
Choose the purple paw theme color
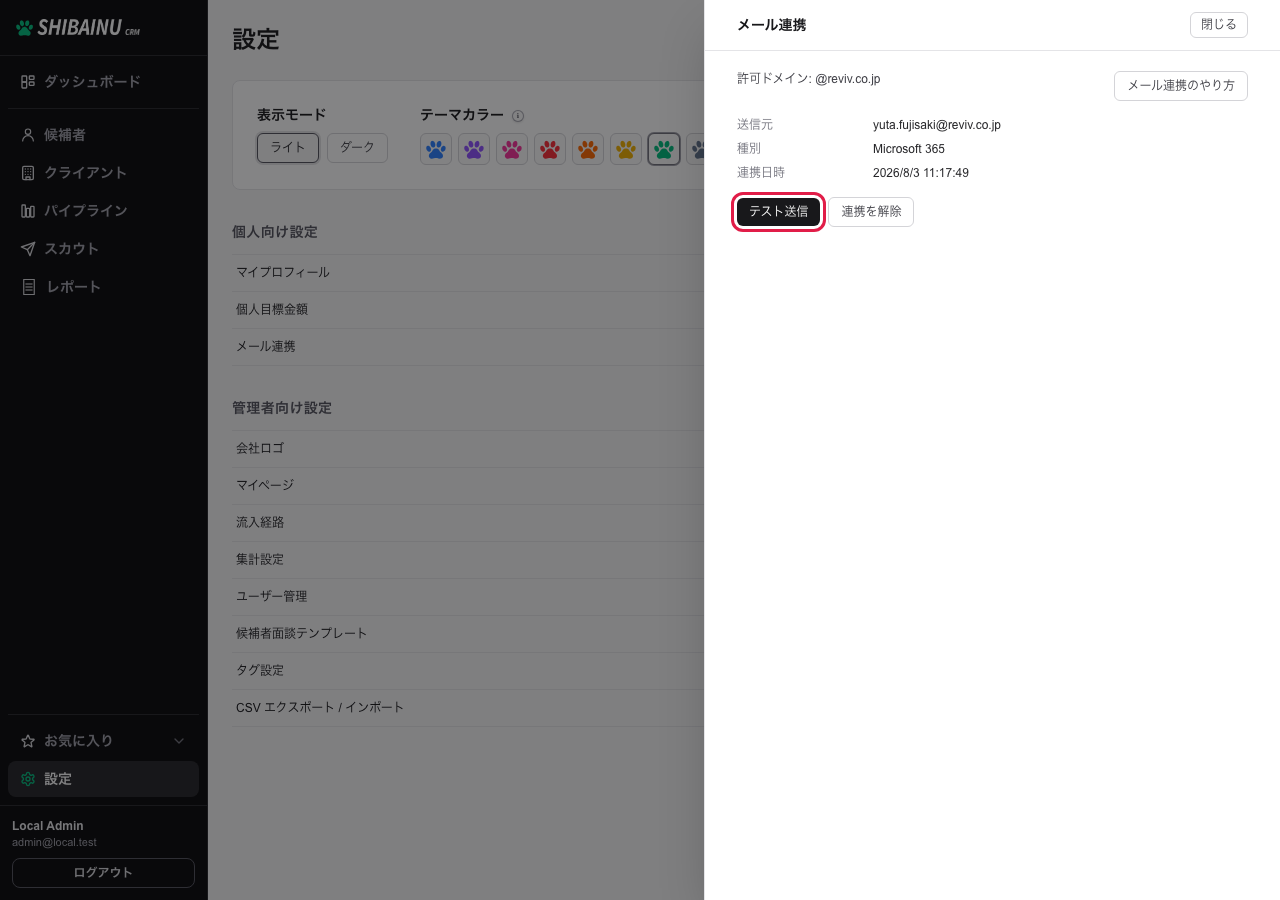point(474,149)
